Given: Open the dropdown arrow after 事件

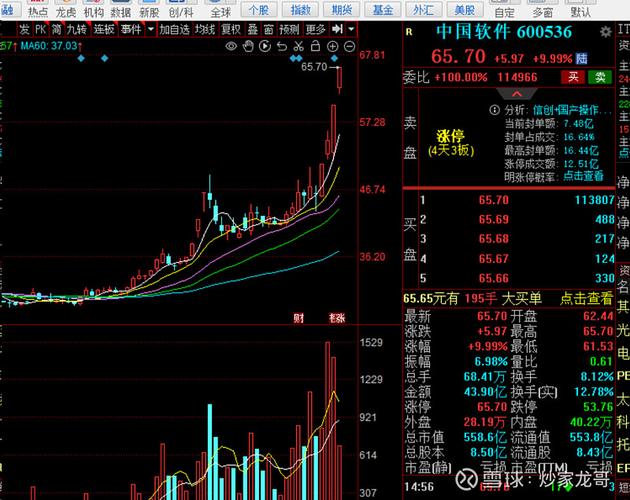Looking at the screenshot, I should [151, 29].
